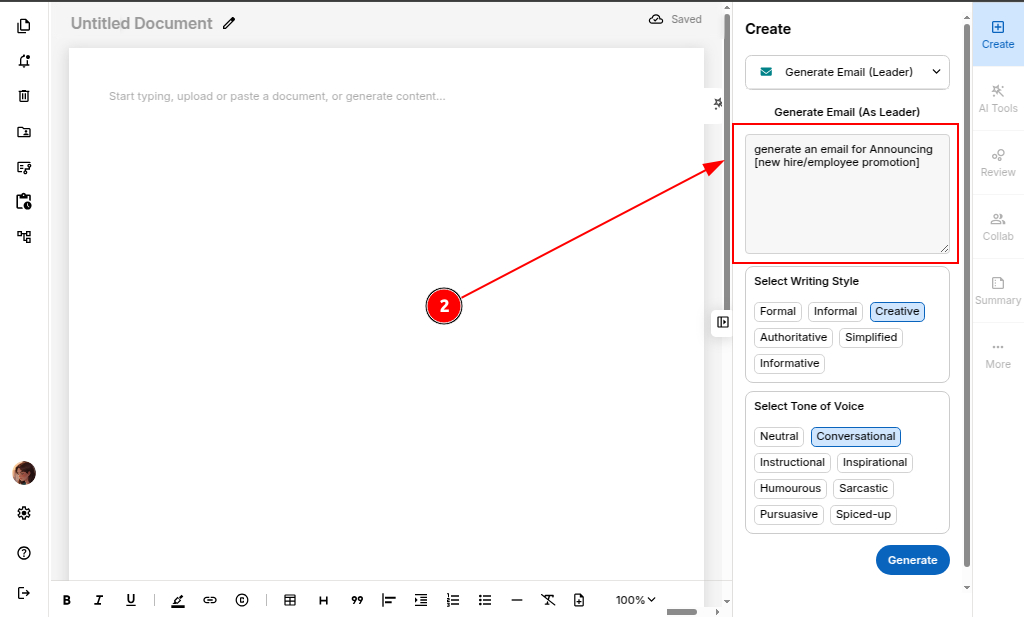Toggle bold formatting in bottom toolbar
The height and width of the screenshot is (617, 1024).
[x=67, y=600]
